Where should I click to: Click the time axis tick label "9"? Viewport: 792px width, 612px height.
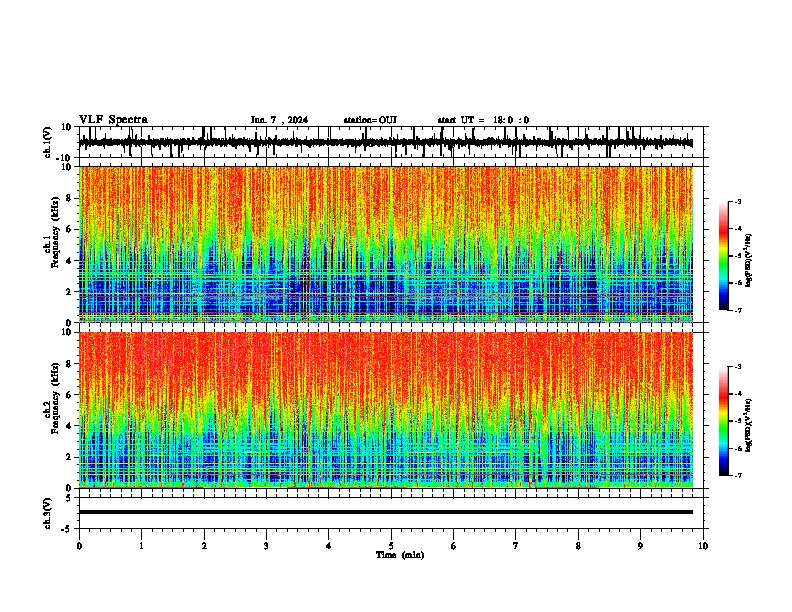click(x=640, y=546)
